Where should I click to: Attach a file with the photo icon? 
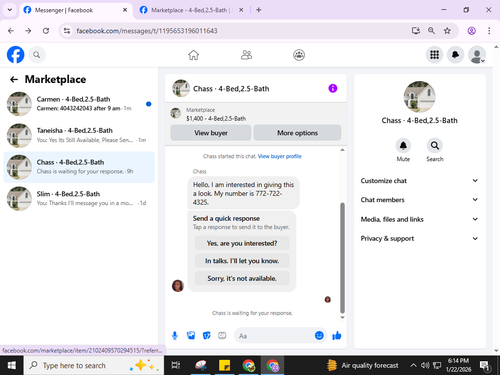tap(191, 335)
